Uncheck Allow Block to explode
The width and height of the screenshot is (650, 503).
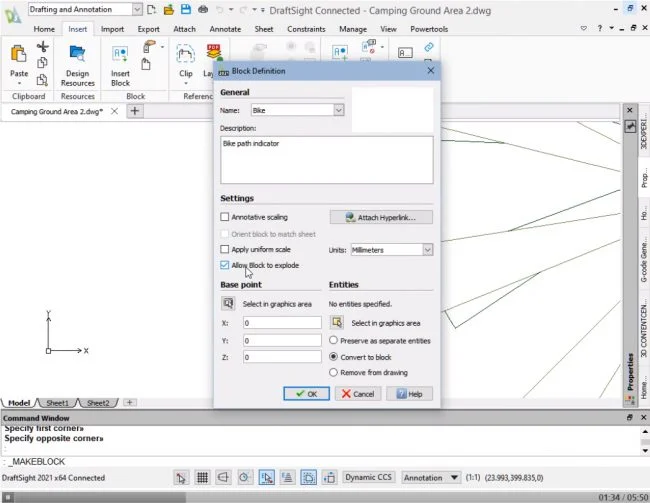225,265
